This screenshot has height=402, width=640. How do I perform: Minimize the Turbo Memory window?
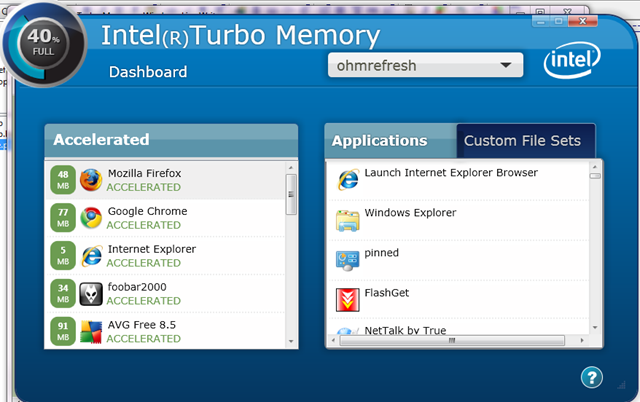point(540,21)
